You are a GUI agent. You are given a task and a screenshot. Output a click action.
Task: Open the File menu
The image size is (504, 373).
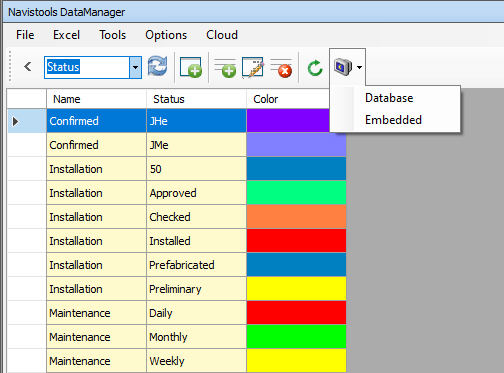(x=25, y=35)
